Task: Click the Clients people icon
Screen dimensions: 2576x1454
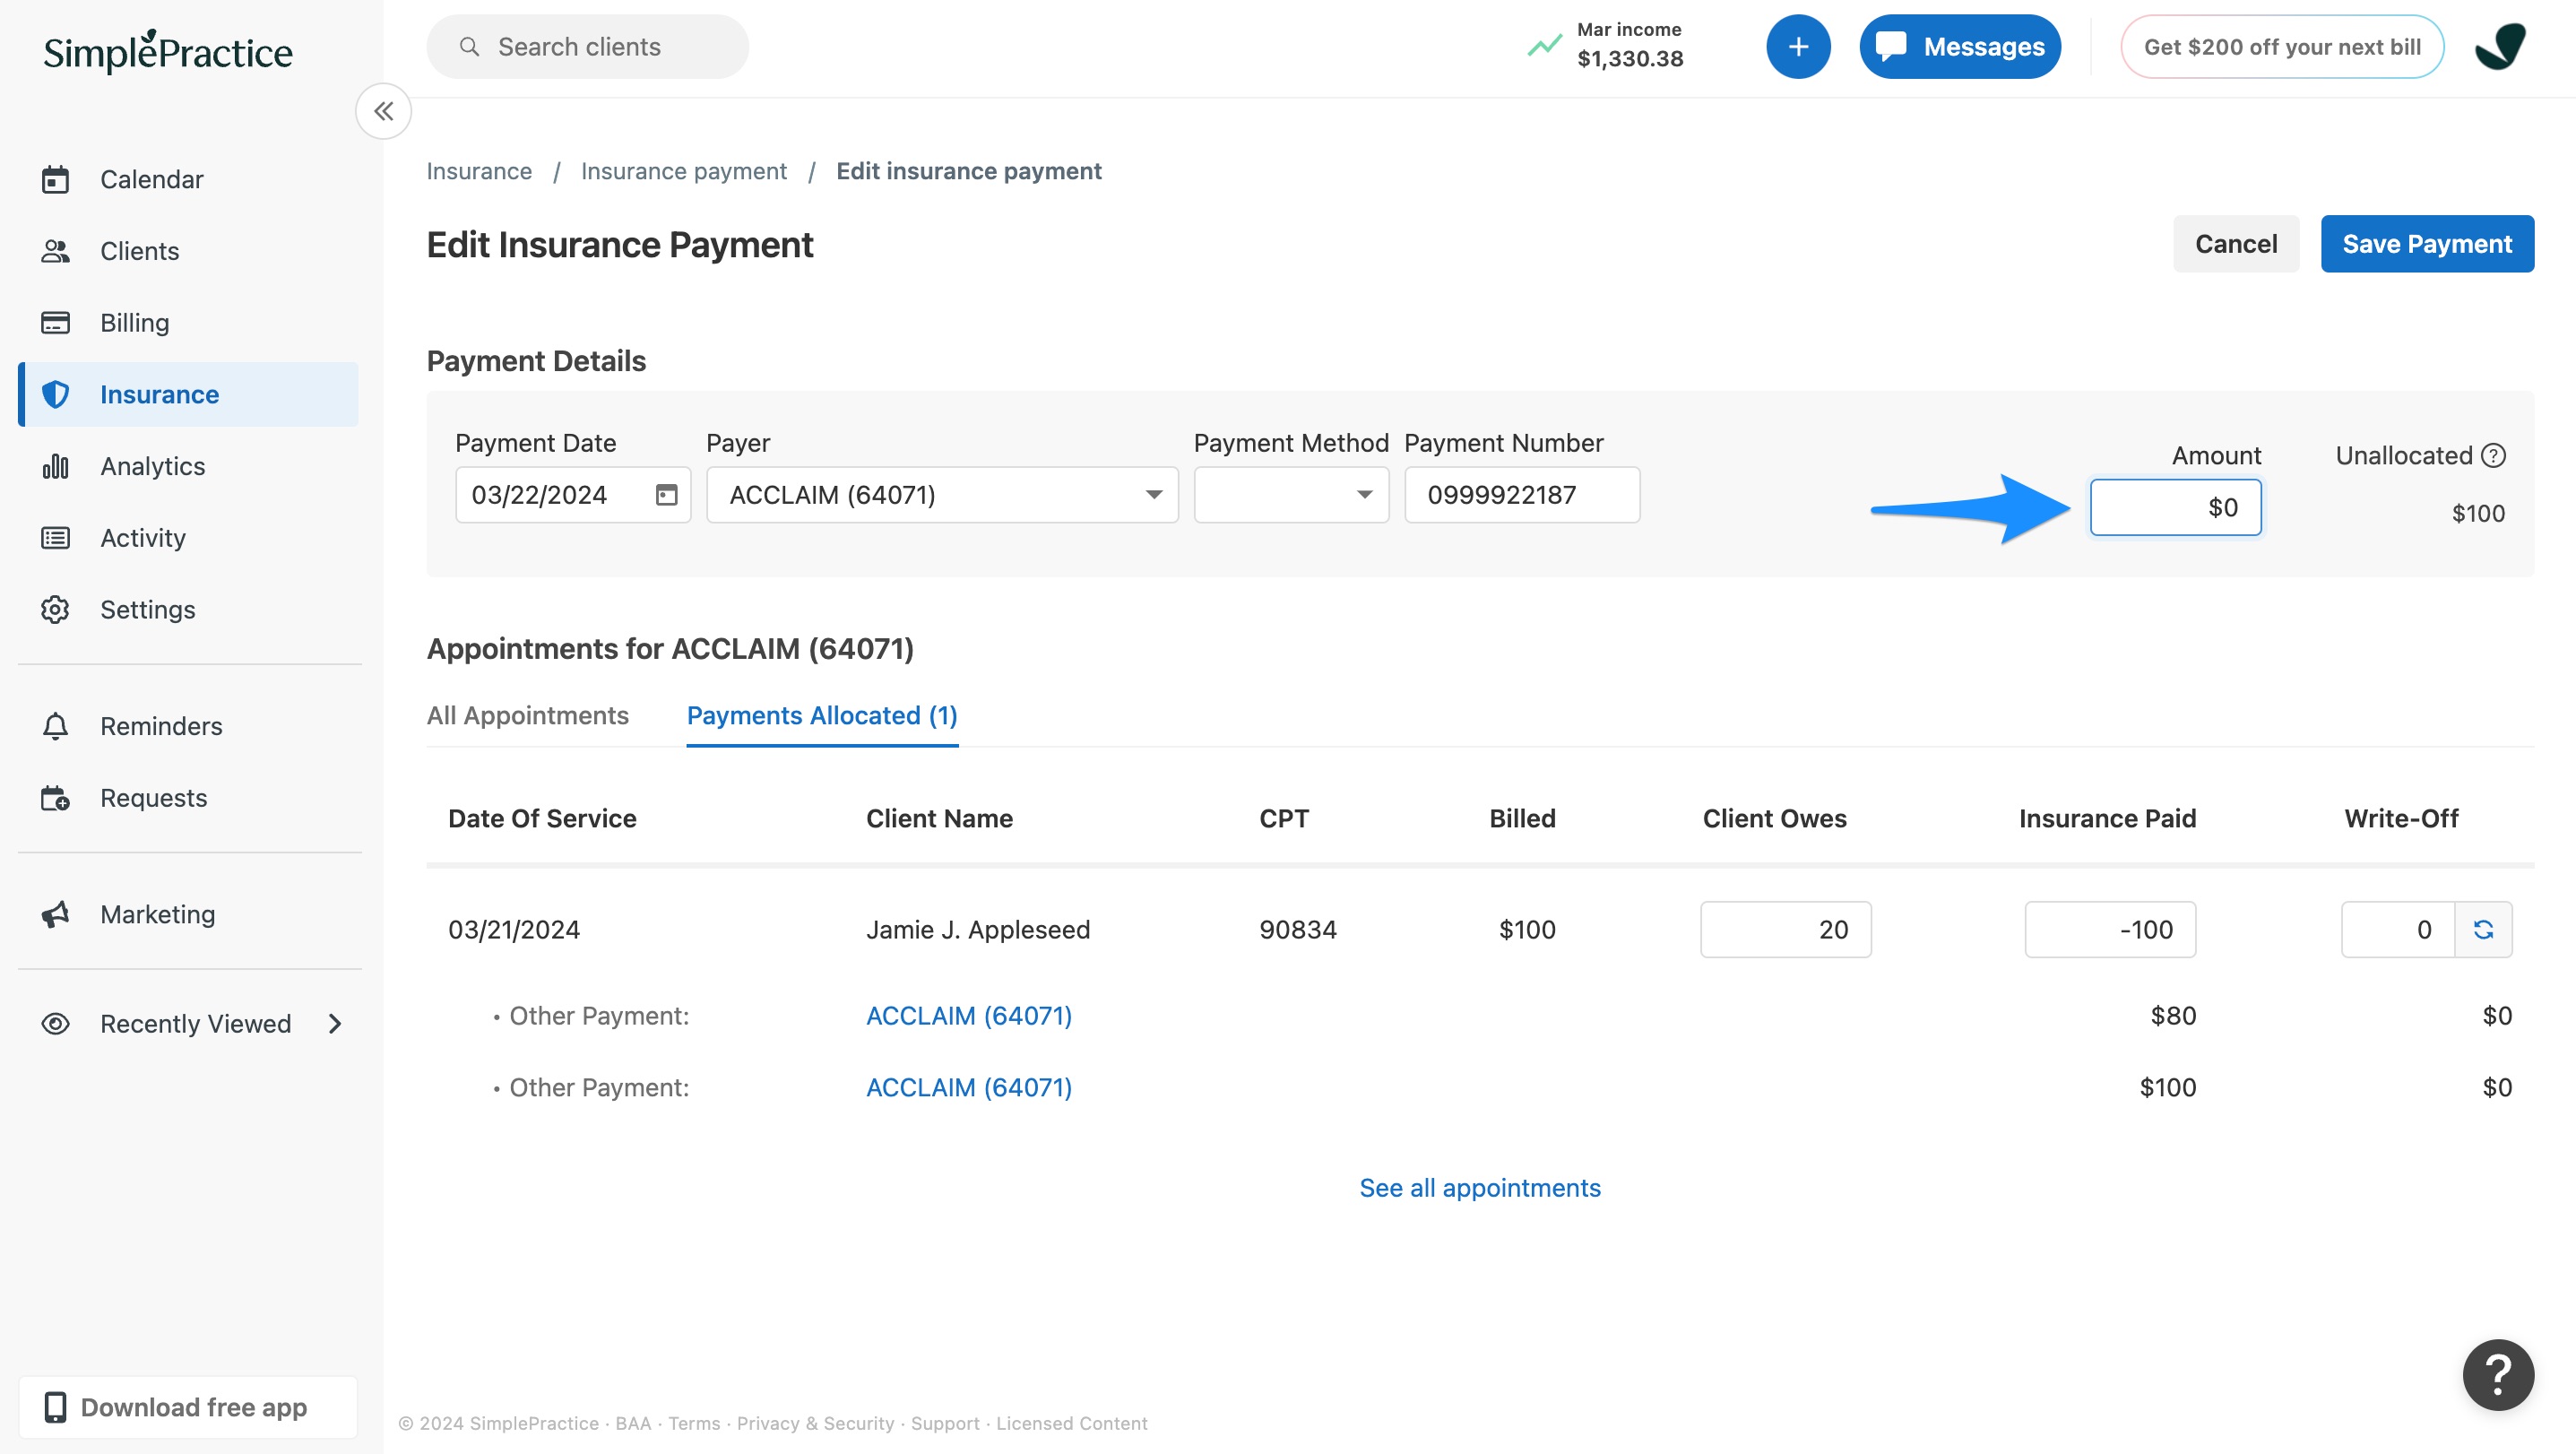Action: pos(55,251)
